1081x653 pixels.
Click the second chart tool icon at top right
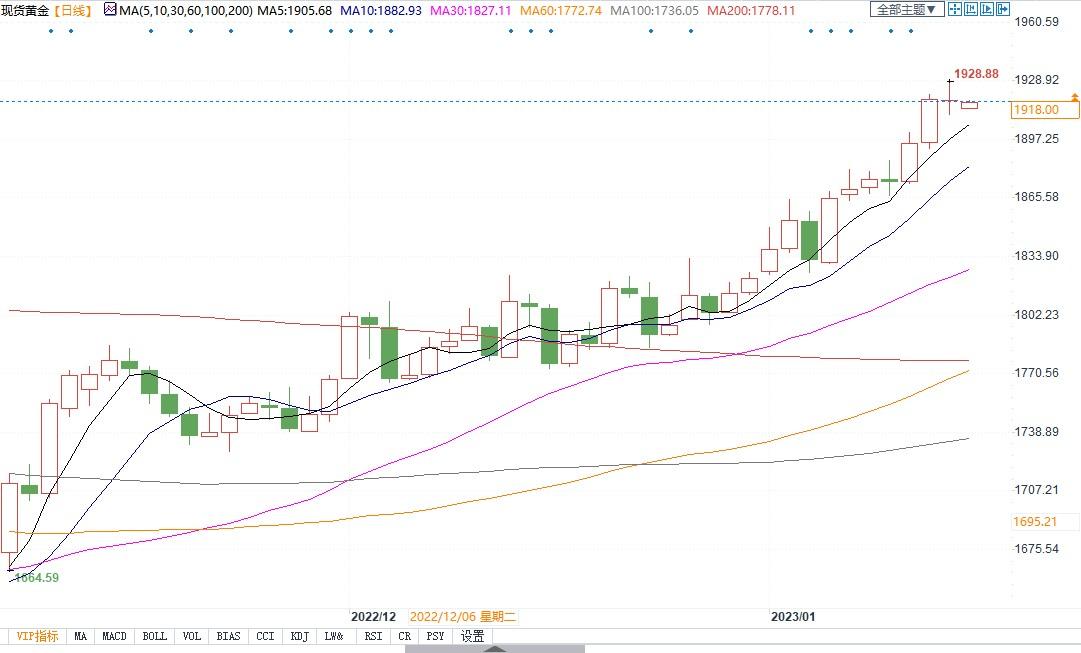[x=973, y=10]
